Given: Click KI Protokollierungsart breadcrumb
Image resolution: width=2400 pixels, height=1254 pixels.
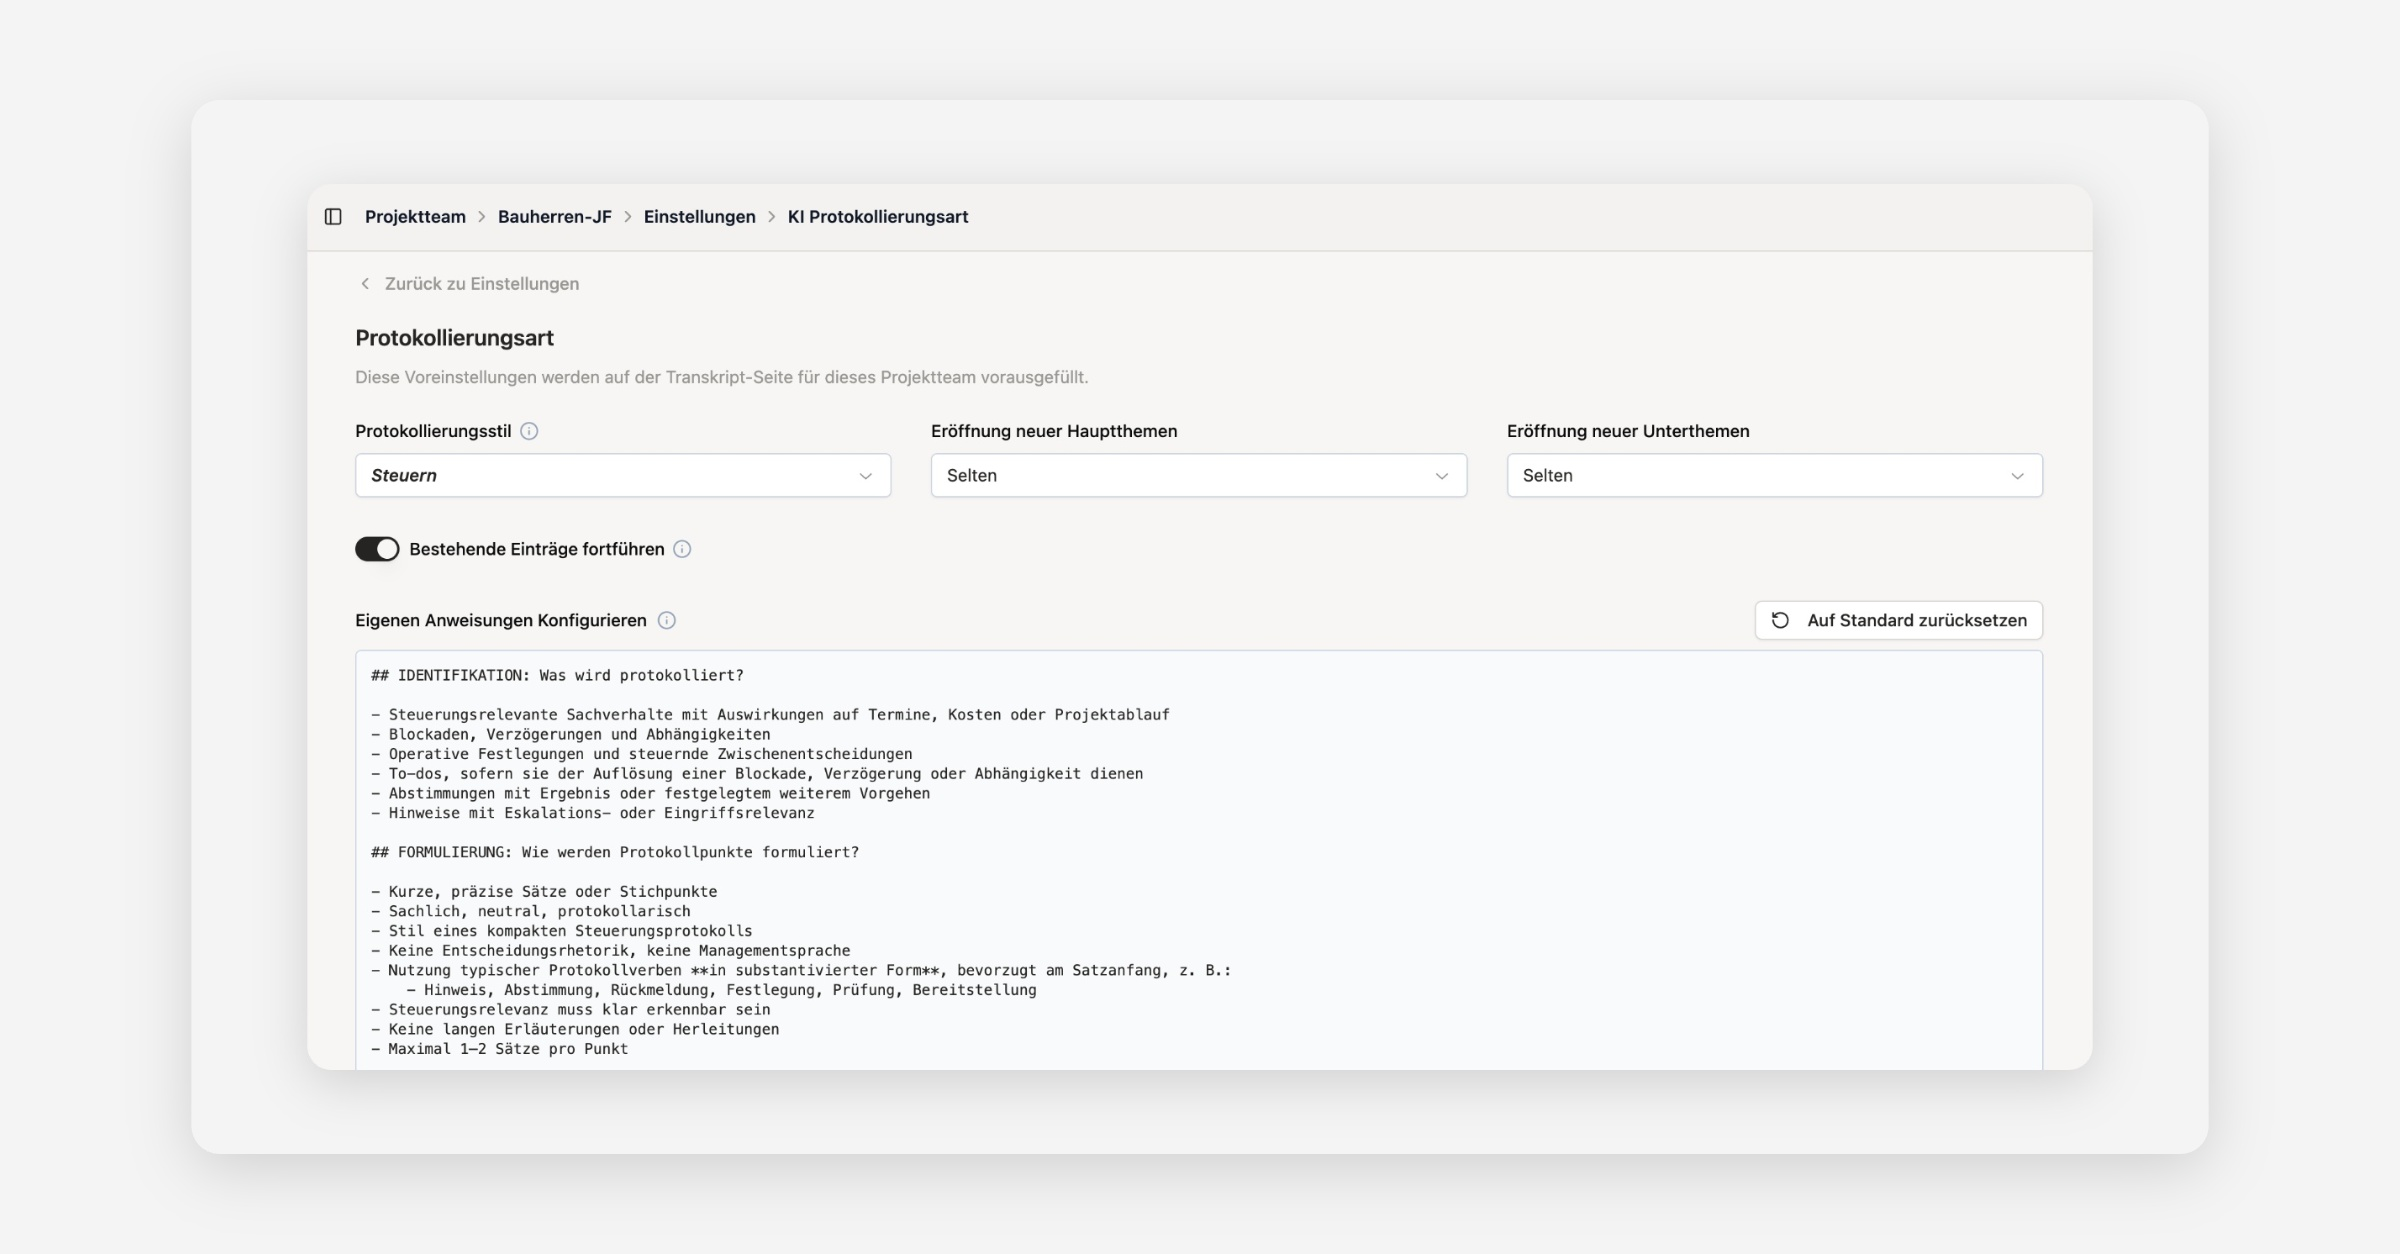Looking at the screenshot, I should [877, 217].
